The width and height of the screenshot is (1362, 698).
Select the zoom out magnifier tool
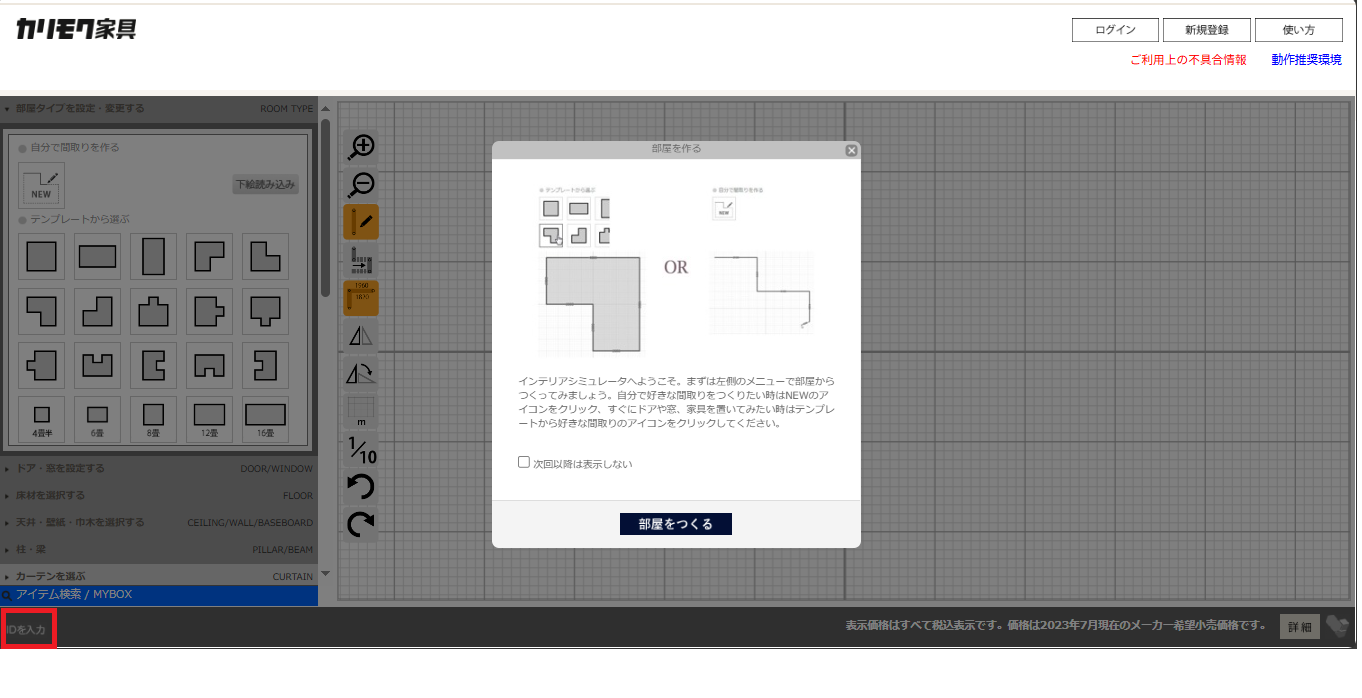361,185
